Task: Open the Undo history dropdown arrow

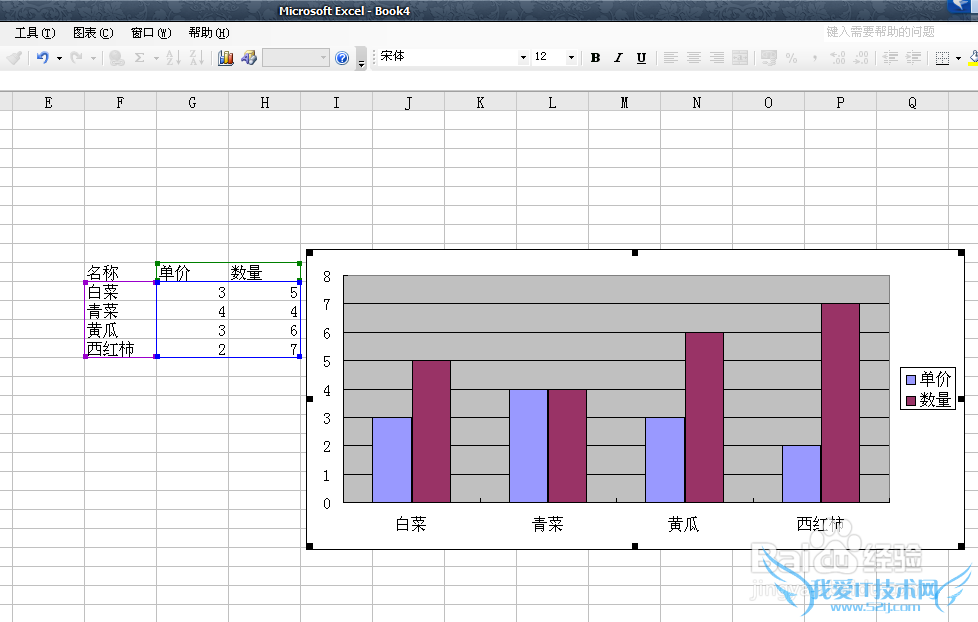Action: pyautogui.click(x=59, y=58)
